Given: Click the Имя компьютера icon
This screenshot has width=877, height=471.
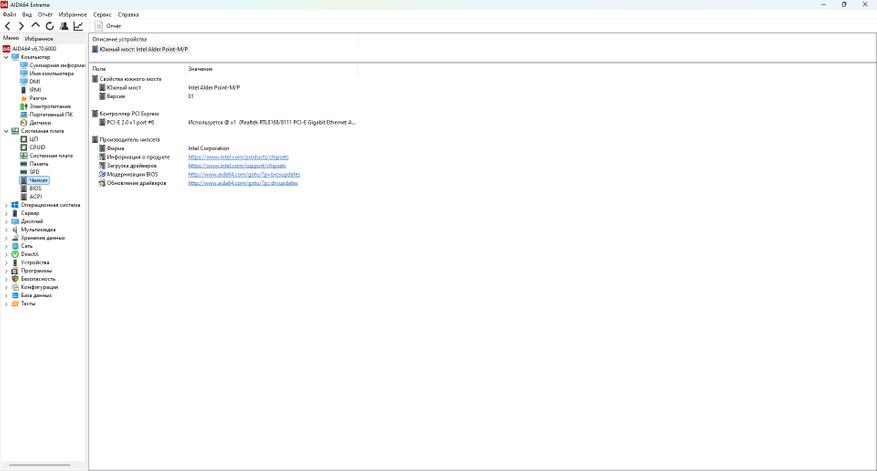Looking at the screenshot, I should (23, 73).
